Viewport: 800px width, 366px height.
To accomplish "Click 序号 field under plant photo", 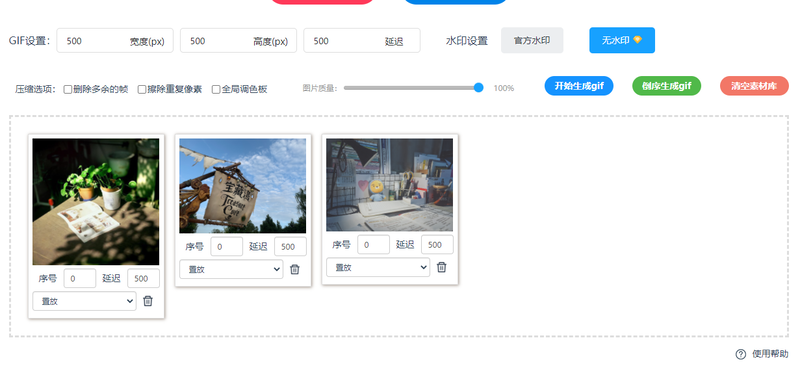I will coord(80,278).
